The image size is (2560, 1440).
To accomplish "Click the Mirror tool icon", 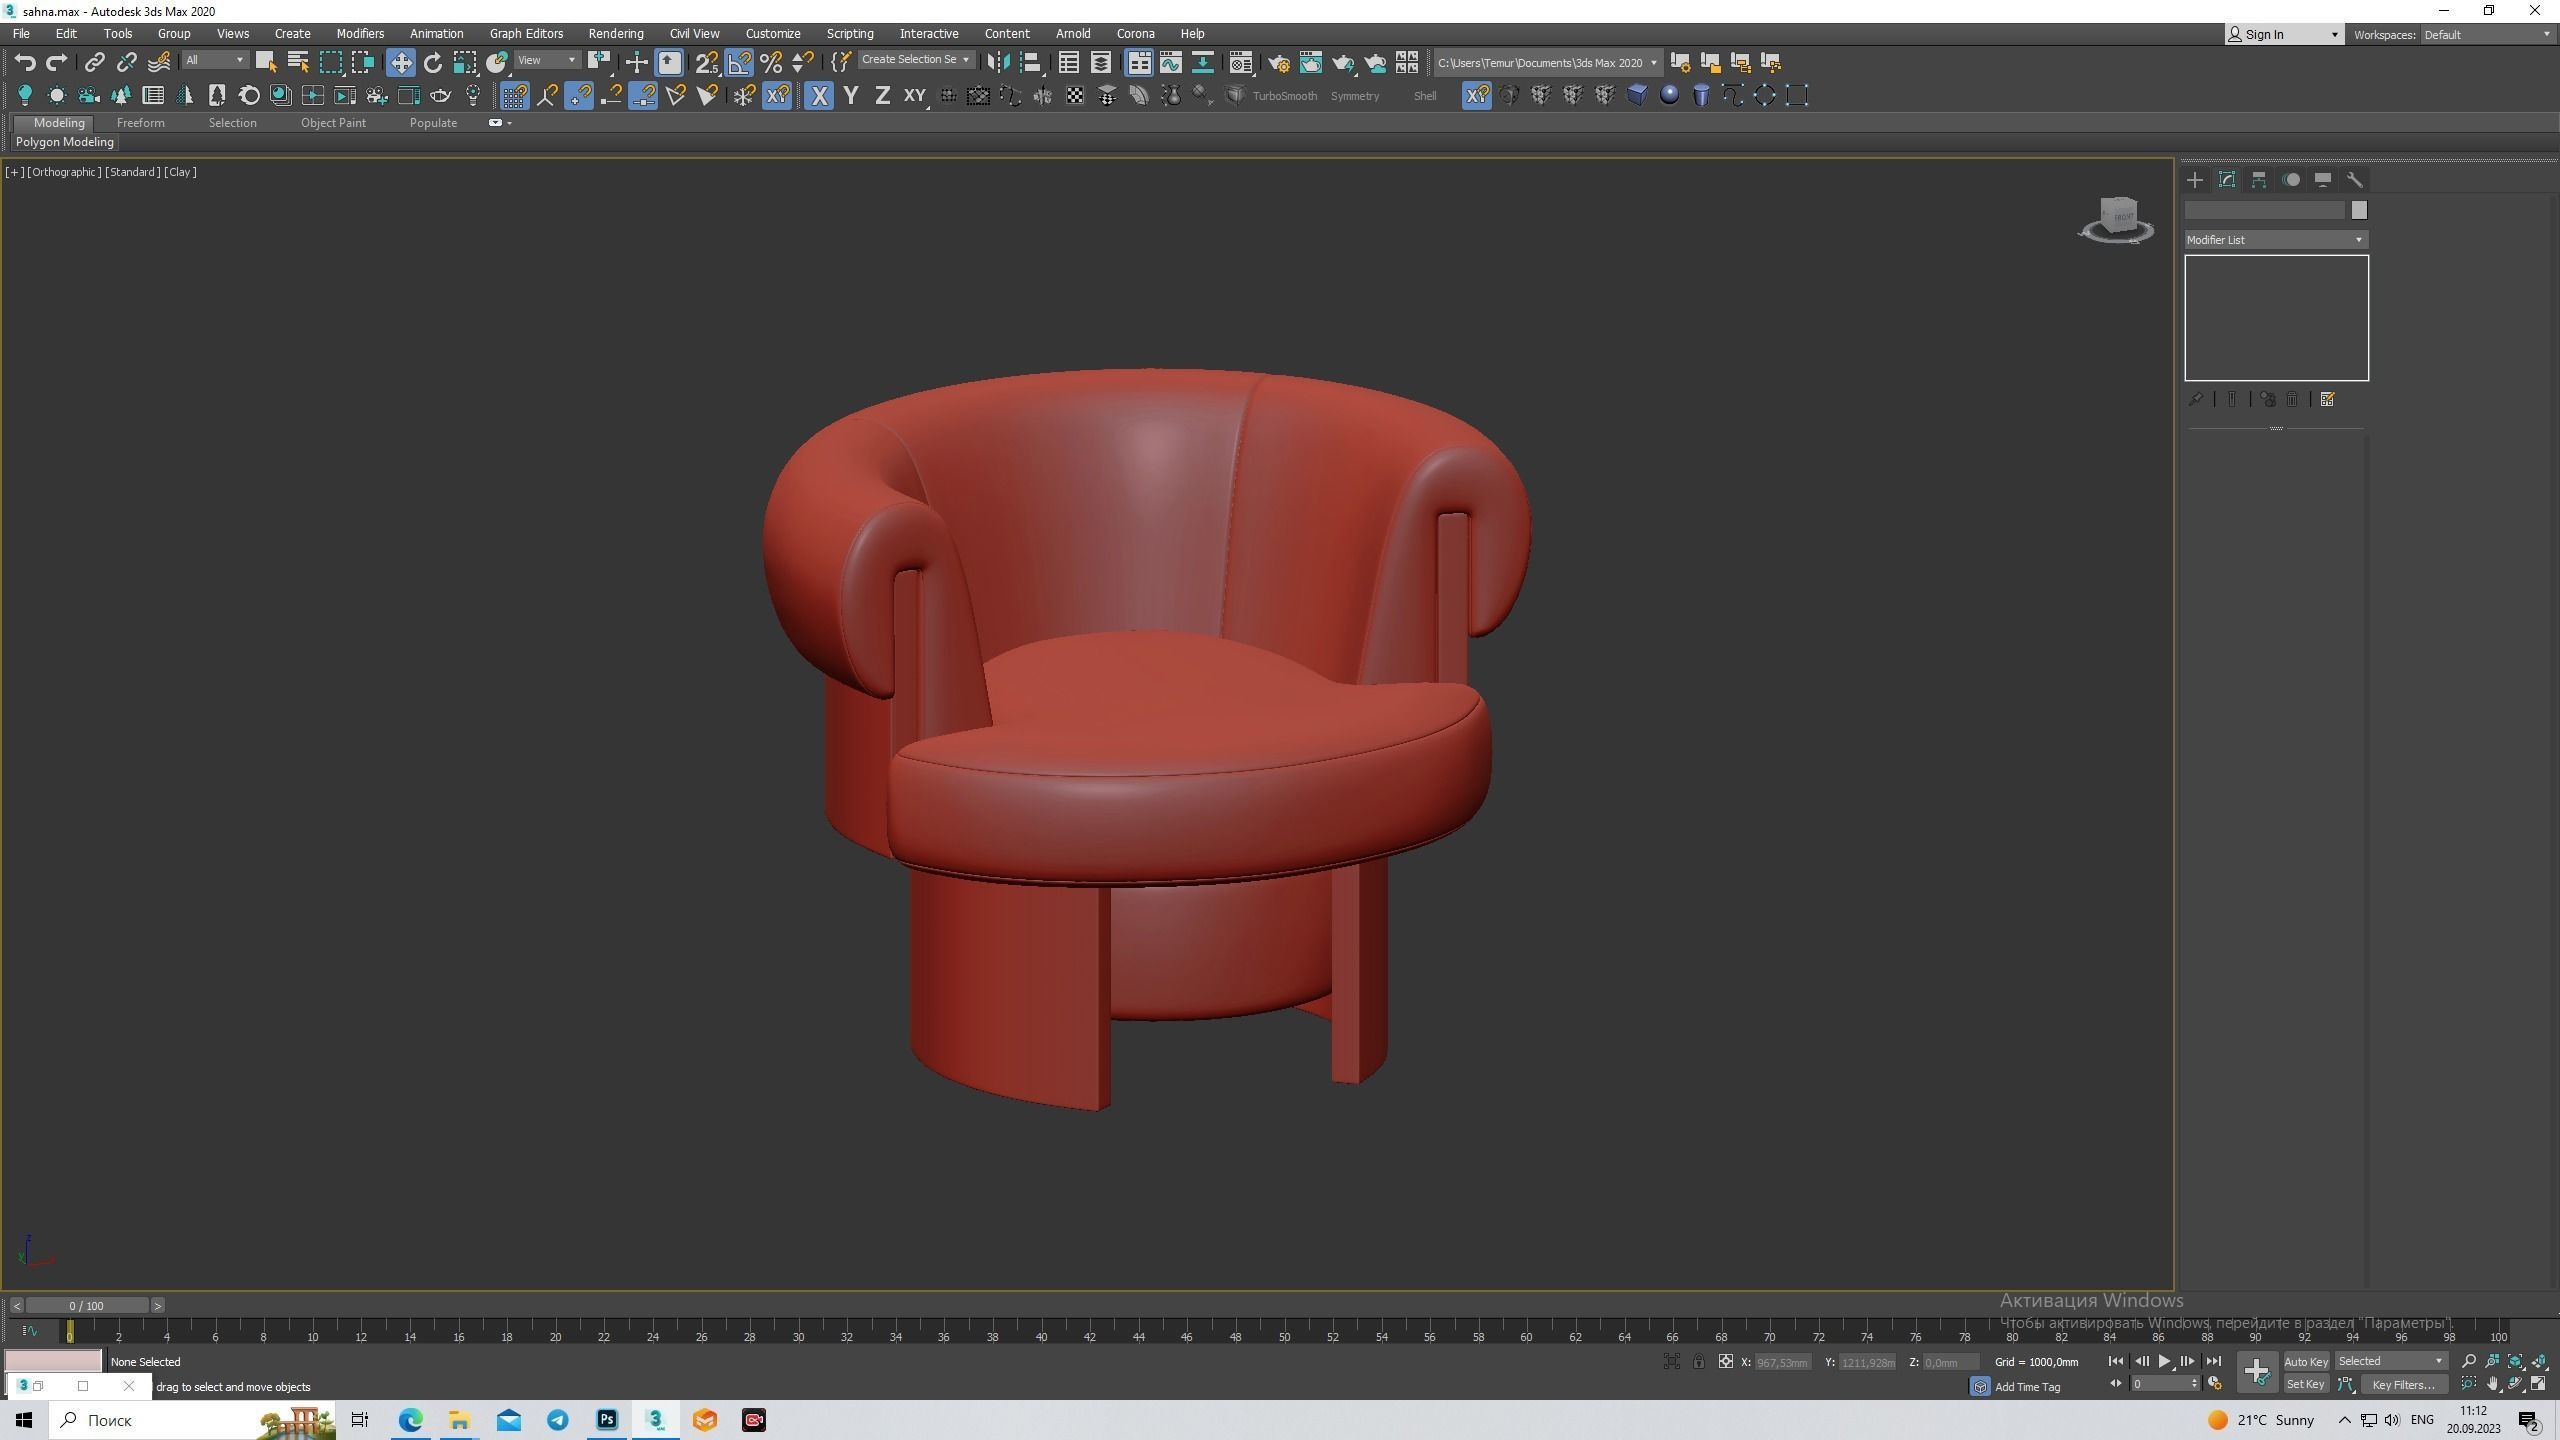I will click(x=997, y=63).
